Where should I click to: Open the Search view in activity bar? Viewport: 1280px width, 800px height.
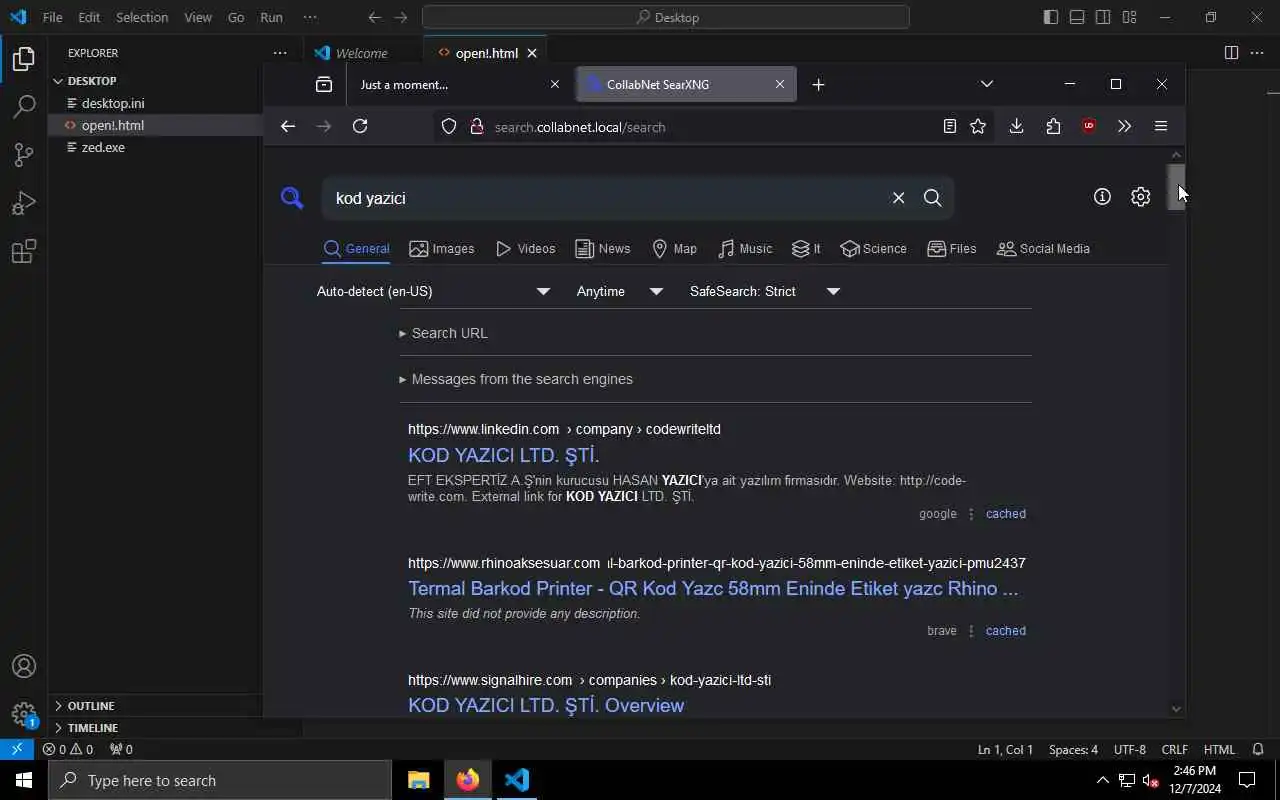24,106
